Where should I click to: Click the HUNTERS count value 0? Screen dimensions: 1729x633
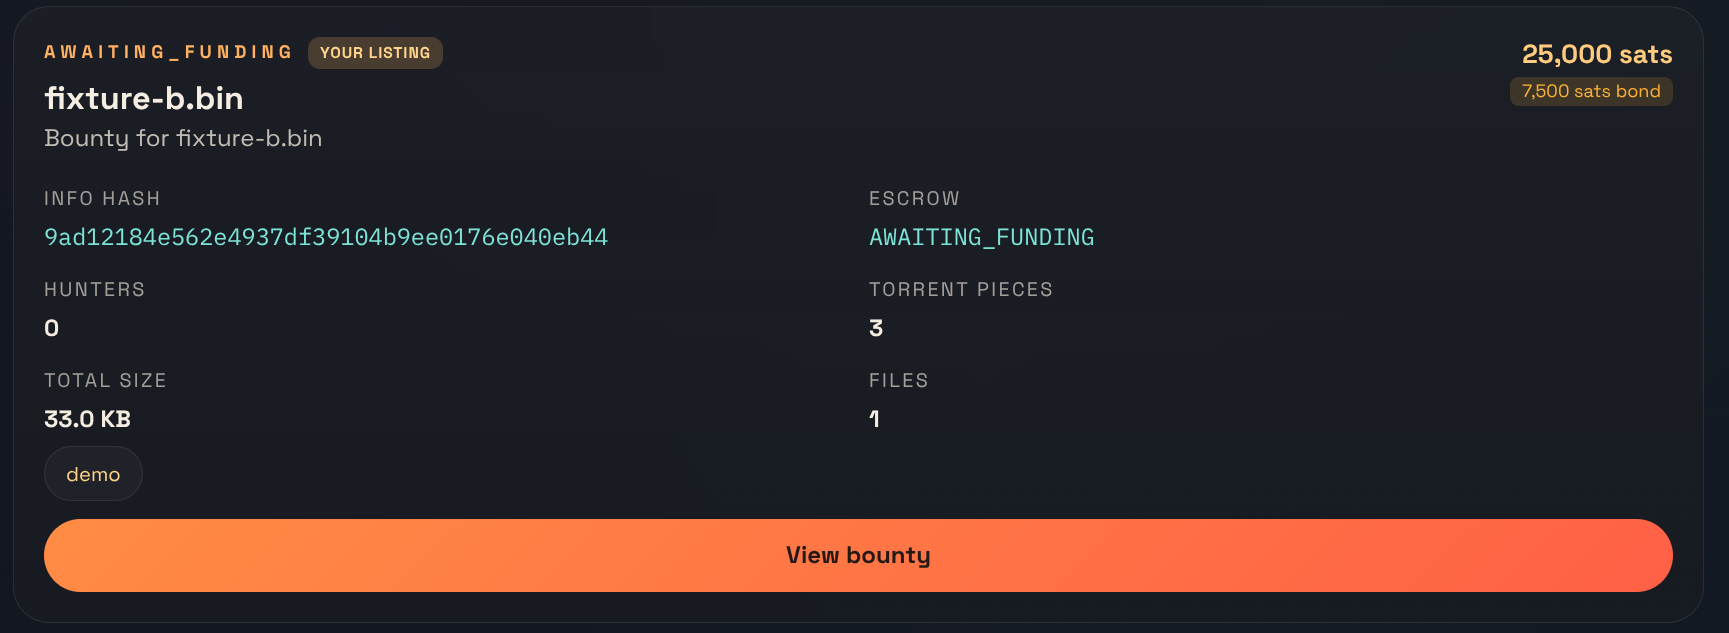coord(52,328)
